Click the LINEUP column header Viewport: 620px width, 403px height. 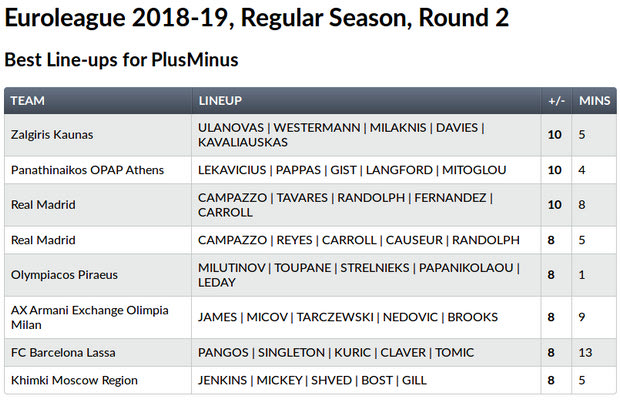(x=220, y=101)
